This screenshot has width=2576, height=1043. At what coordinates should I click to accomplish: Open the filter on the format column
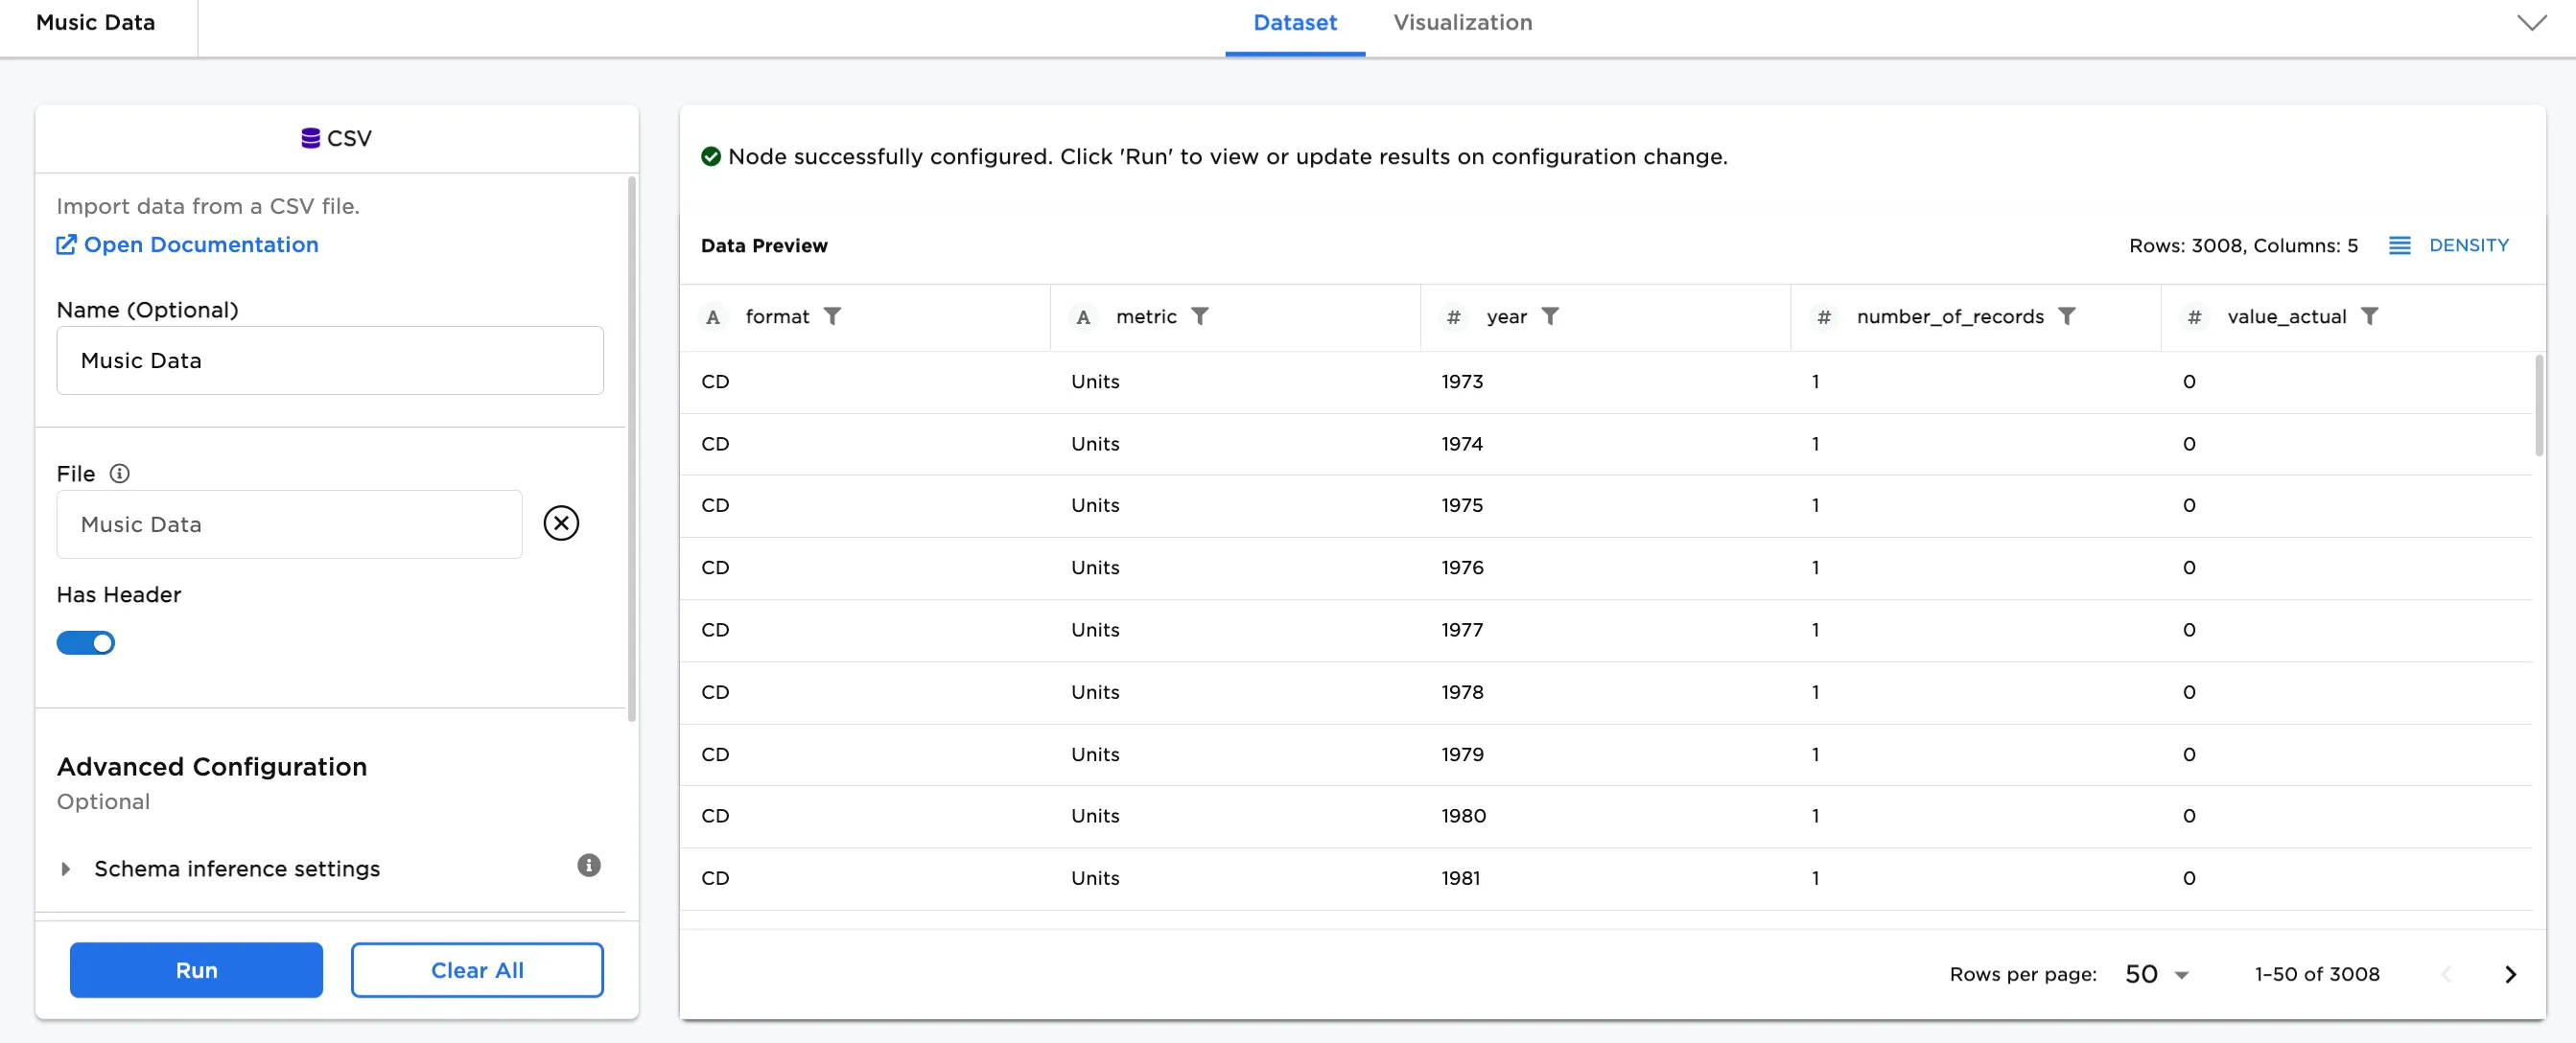[x=834, y=316]
